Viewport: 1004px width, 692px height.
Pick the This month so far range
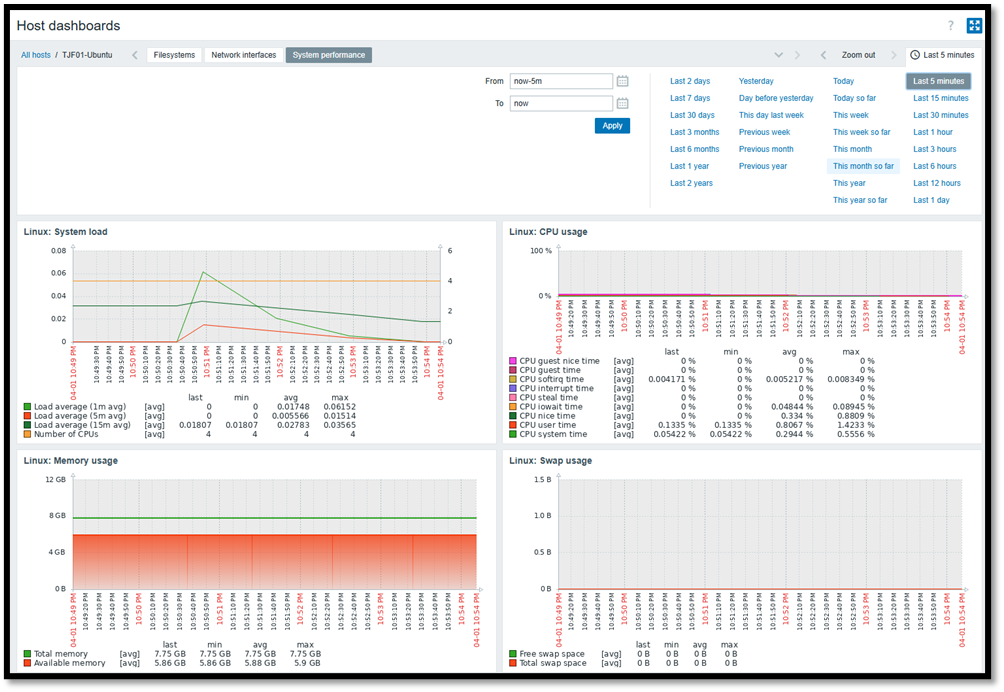(x=863, y=166)
